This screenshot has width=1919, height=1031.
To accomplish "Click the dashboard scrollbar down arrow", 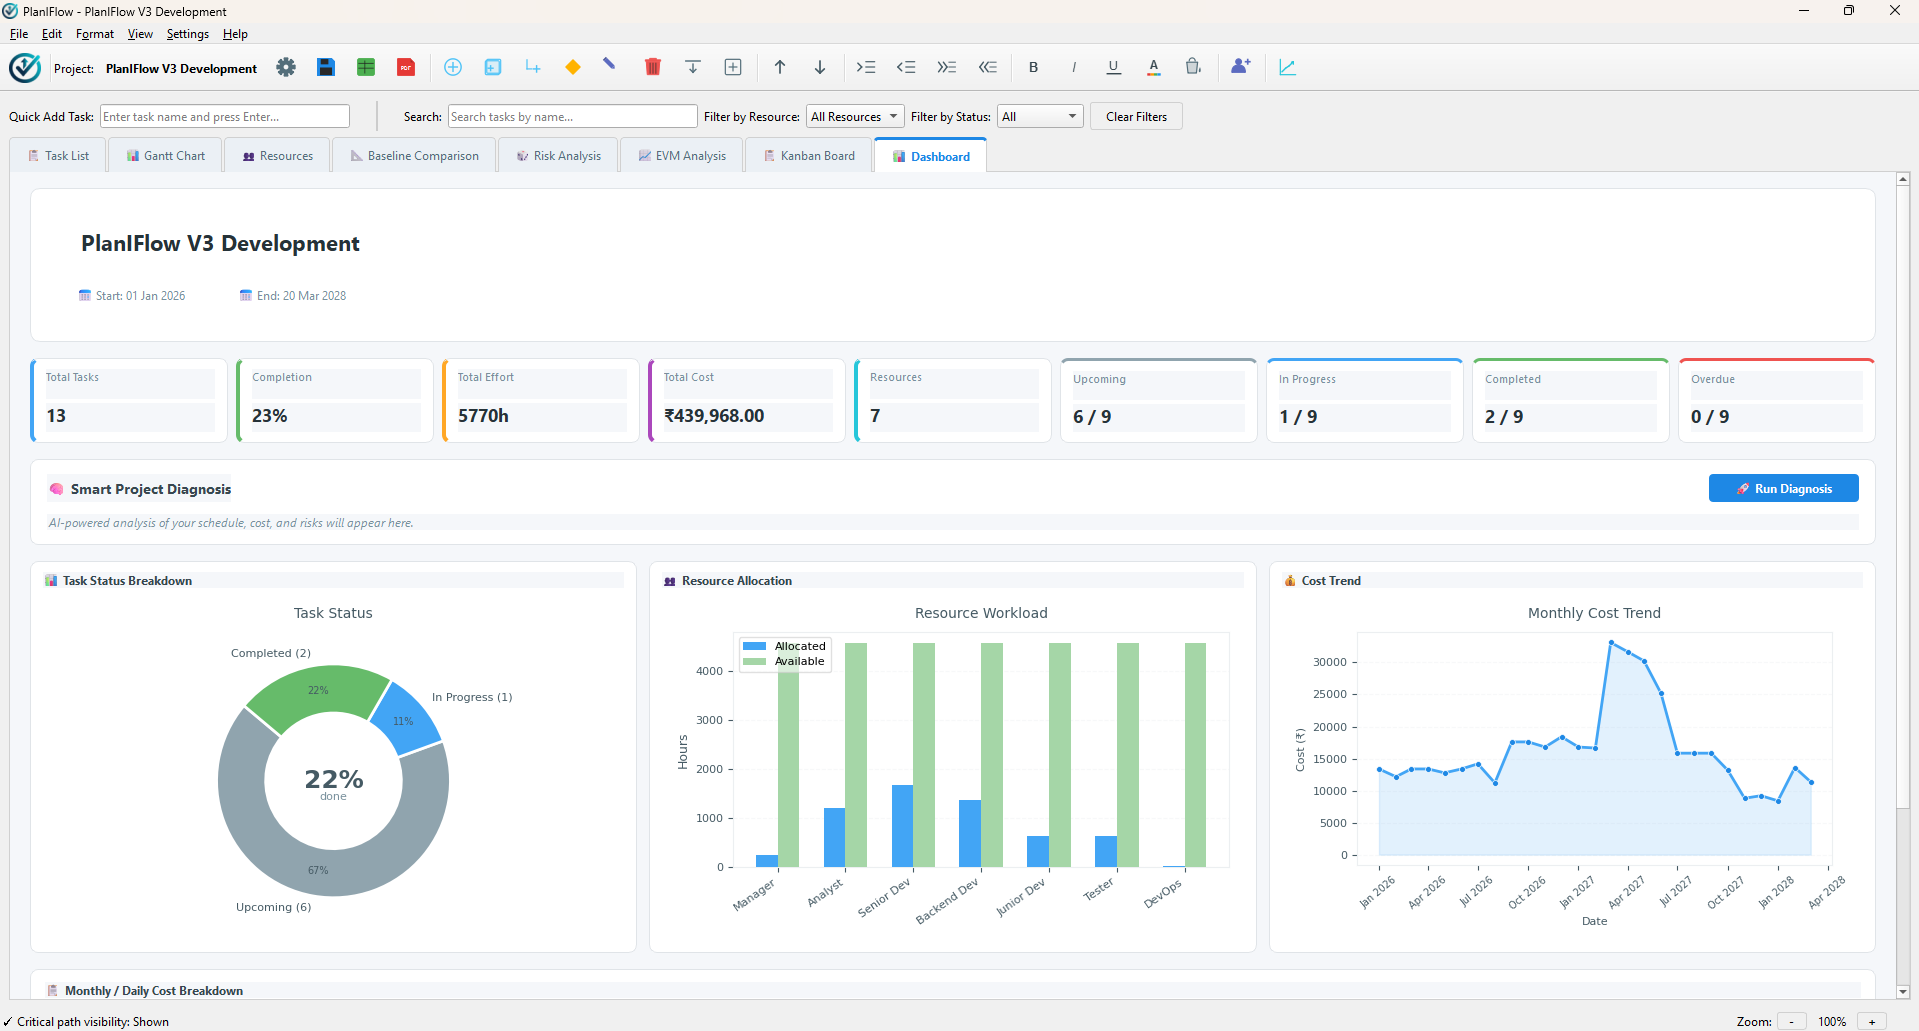I will tap(1903, 992).
